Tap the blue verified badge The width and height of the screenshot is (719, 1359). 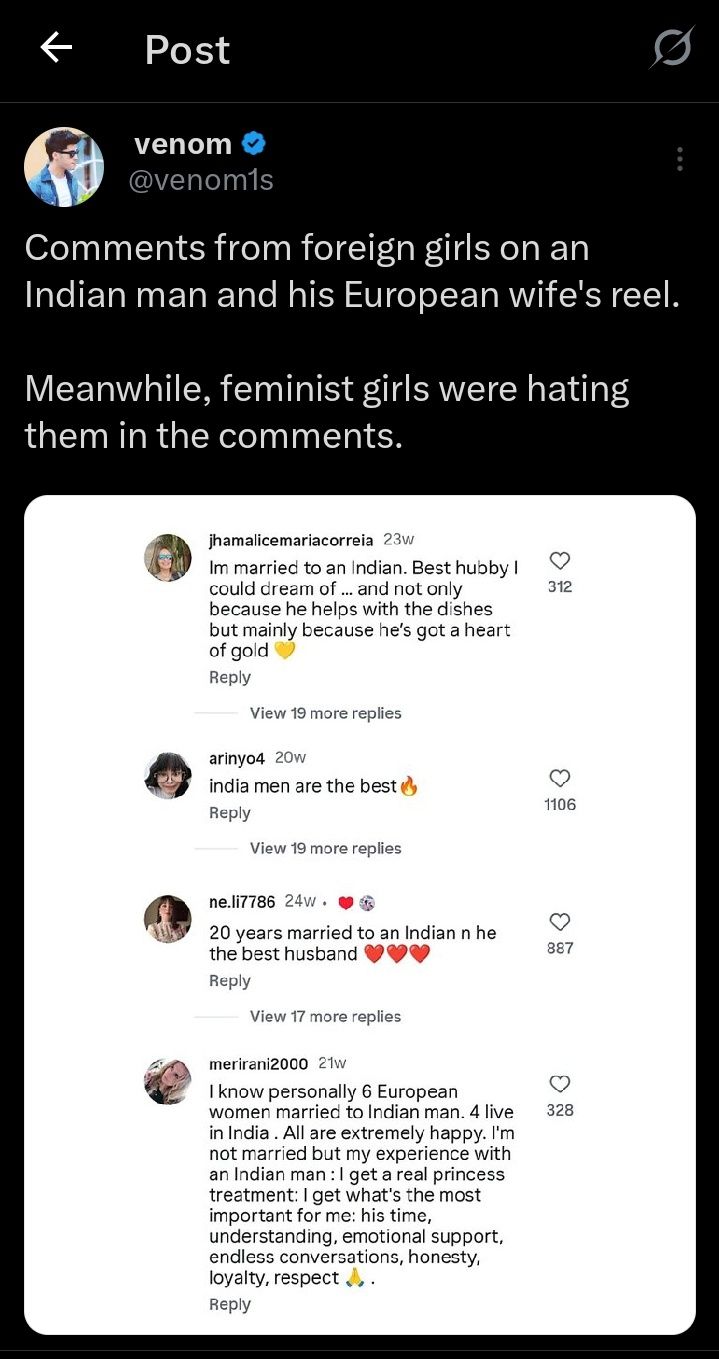254,144
